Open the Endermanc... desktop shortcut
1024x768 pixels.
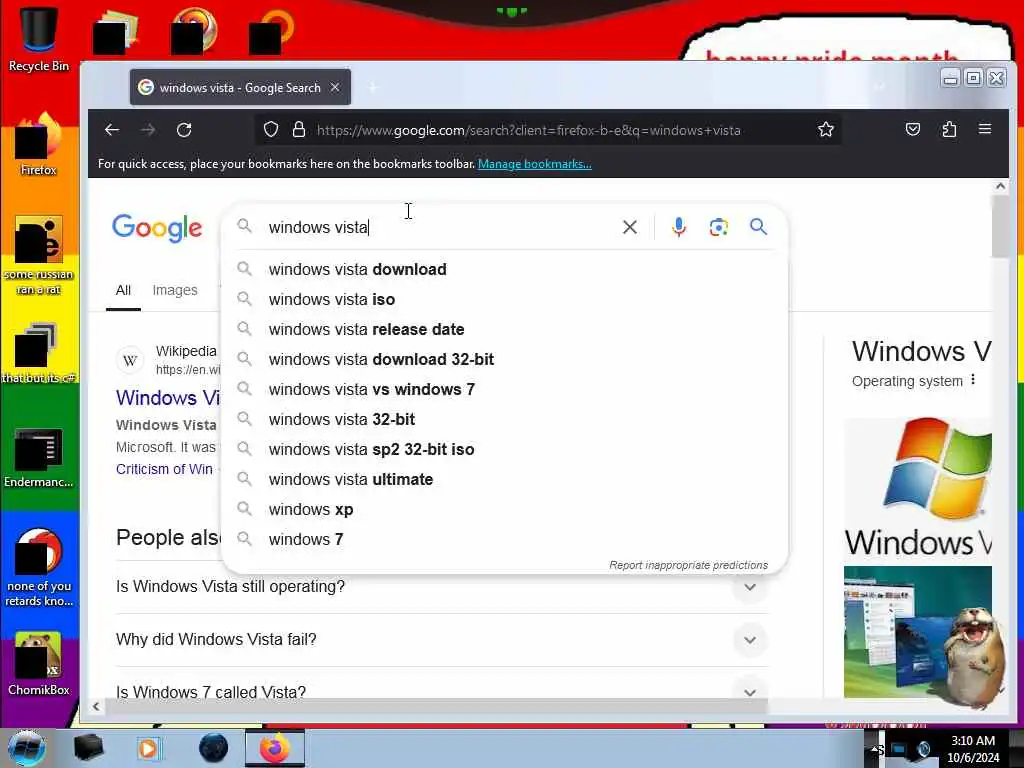(x=39, y=458)
